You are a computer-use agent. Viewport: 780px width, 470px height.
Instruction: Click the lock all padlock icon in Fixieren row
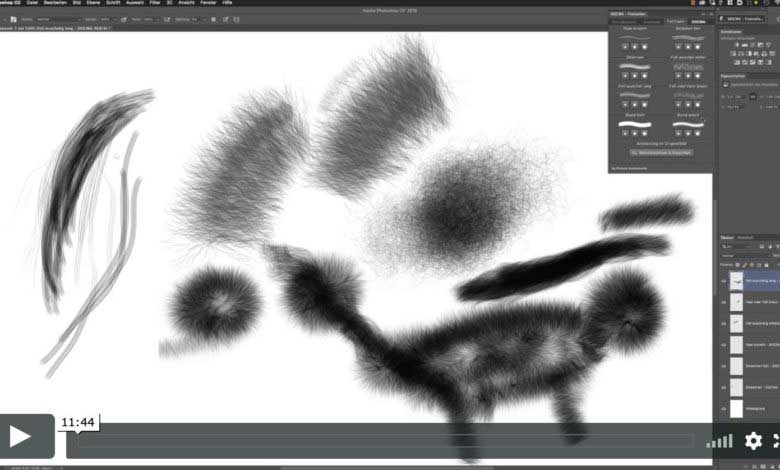[x=766, y=265]
